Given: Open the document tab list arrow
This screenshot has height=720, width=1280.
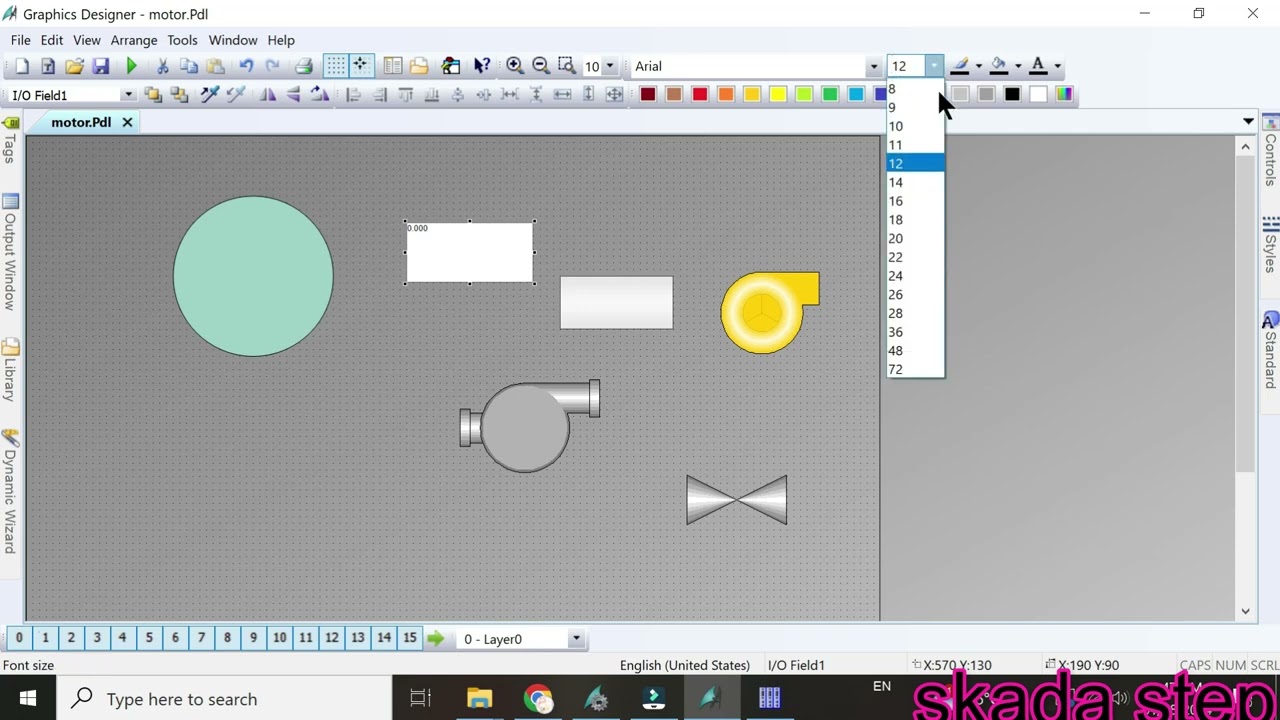Looking at the screenshot, I should 1248,121.
